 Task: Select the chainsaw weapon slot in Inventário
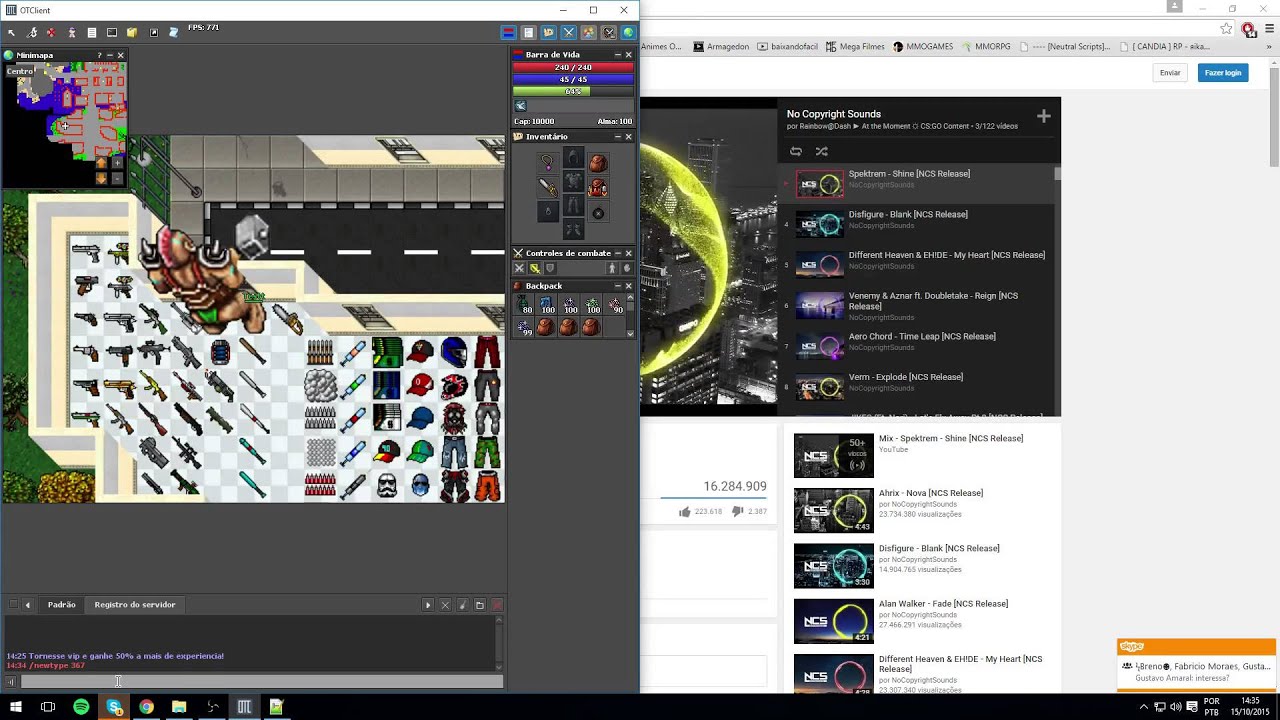(x=548, y=187)
